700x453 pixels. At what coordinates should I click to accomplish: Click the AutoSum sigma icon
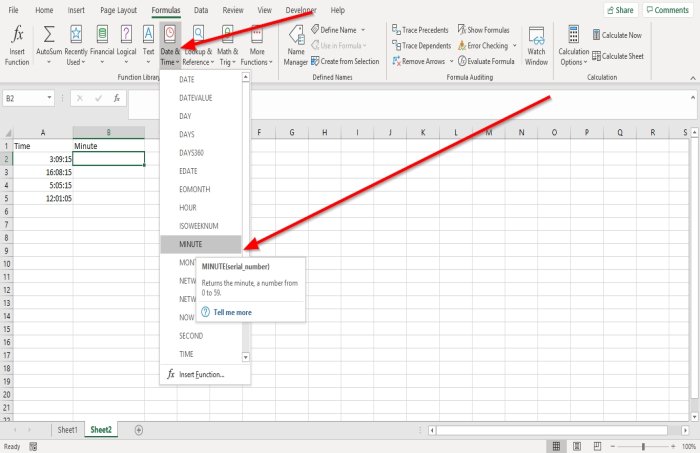[49, 34]
